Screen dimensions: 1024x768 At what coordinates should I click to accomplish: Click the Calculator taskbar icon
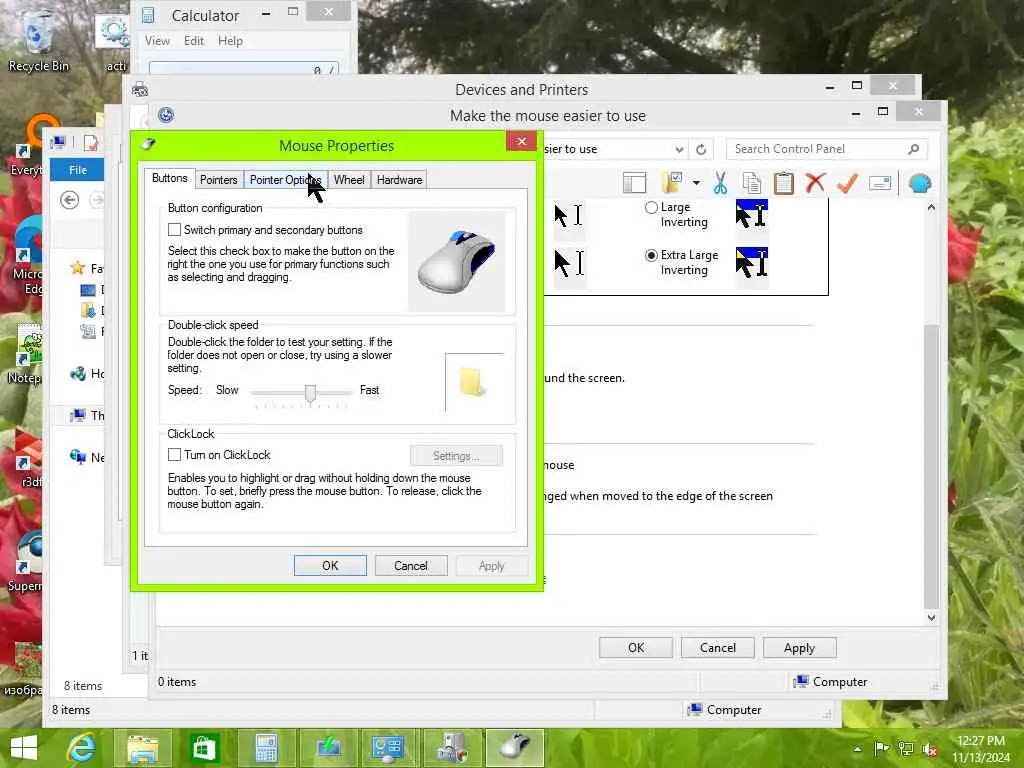pos(266,748)
